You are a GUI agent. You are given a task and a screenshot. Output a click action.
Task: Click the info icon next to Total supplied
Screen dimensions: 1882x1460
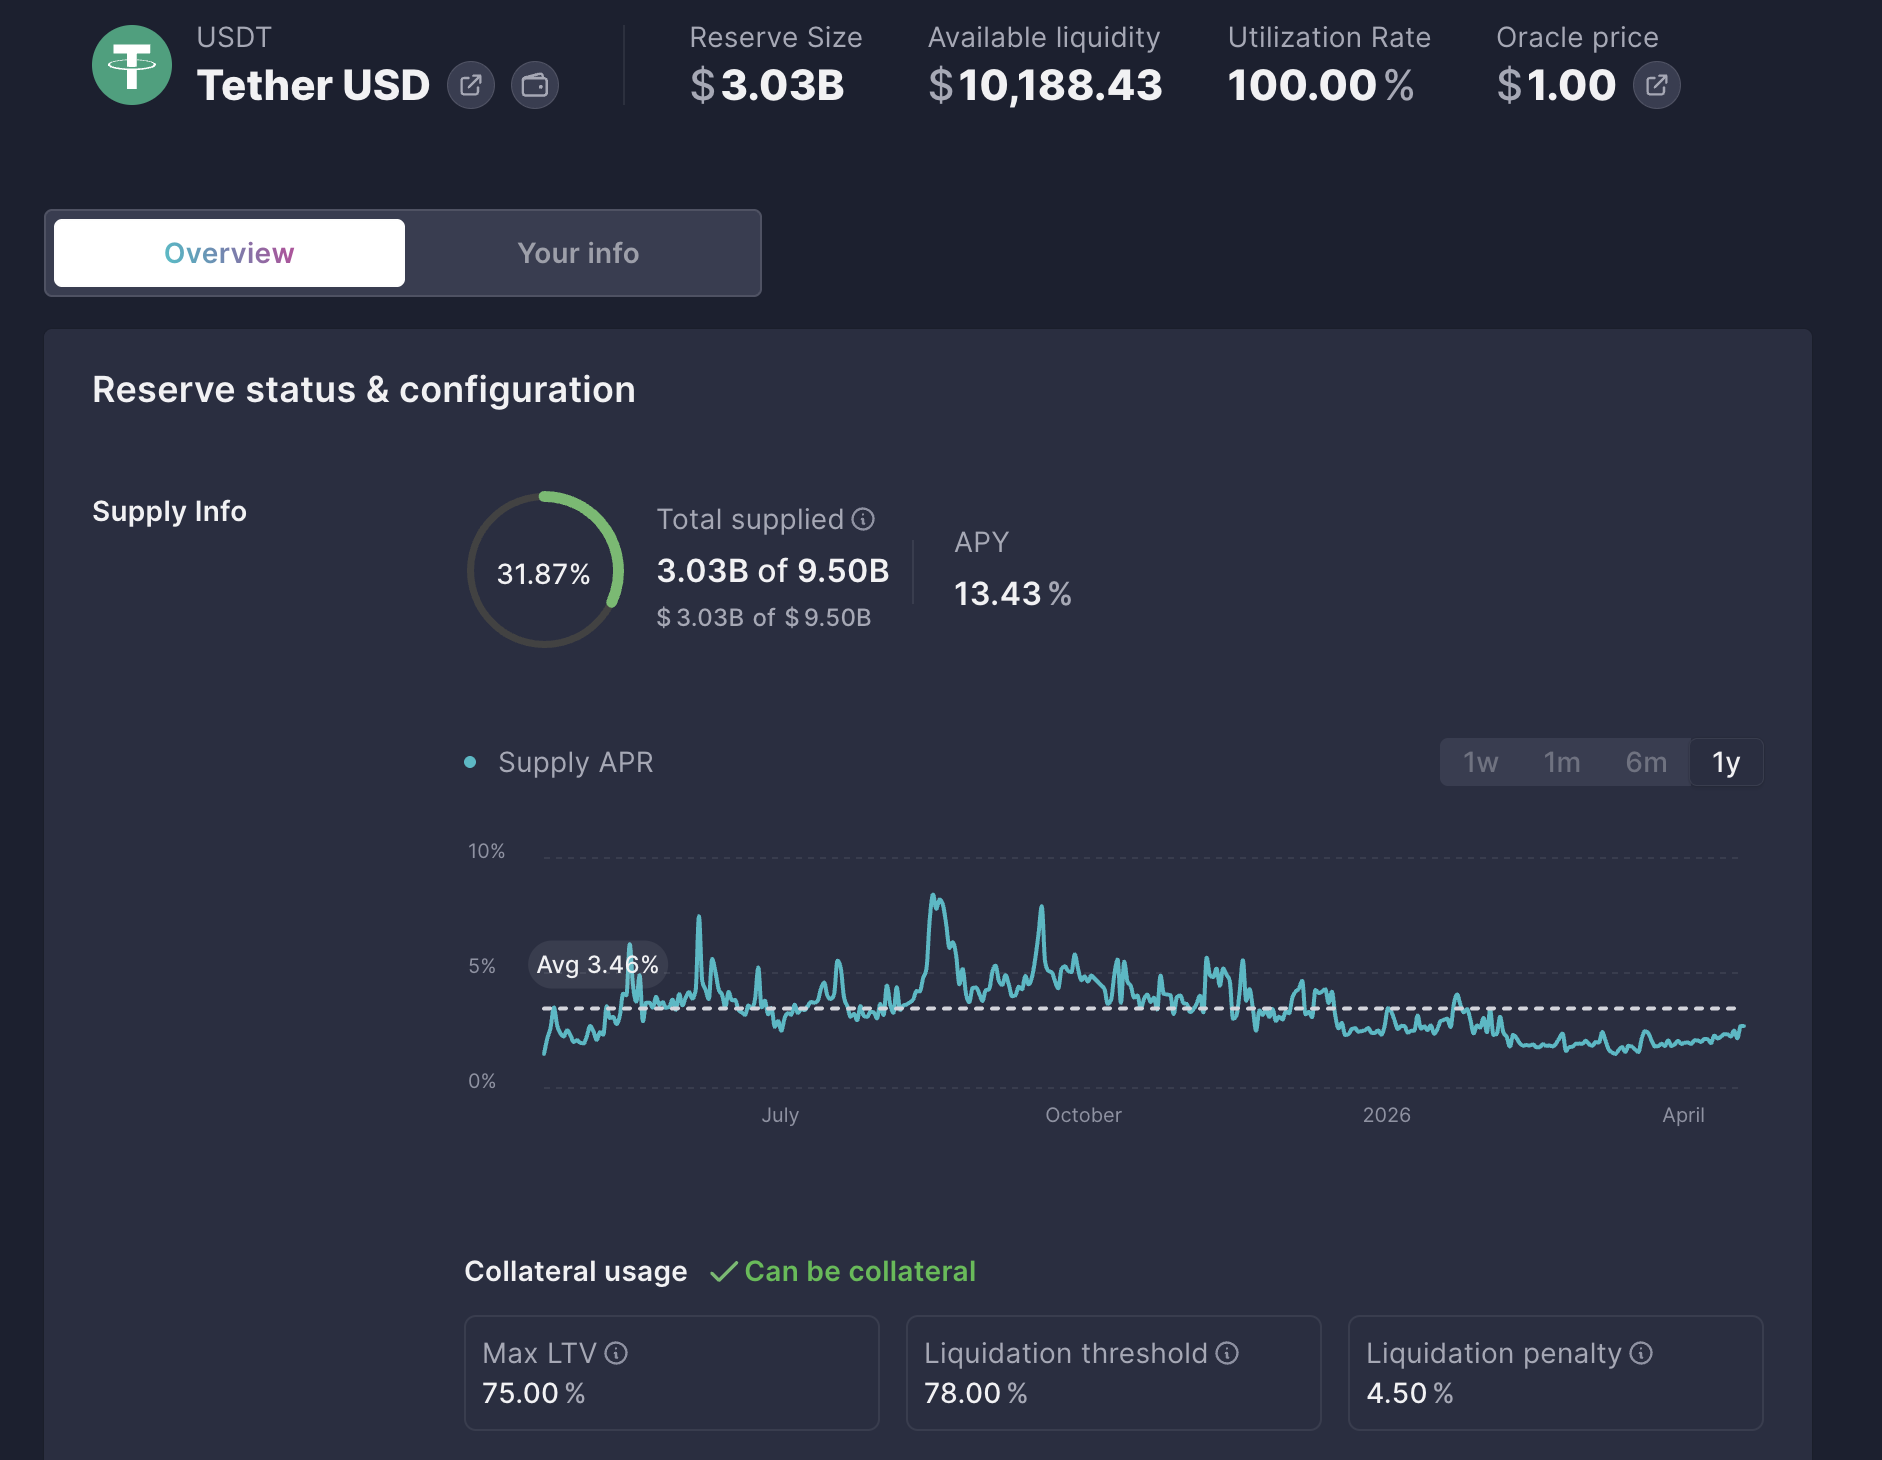click(862, 519)
